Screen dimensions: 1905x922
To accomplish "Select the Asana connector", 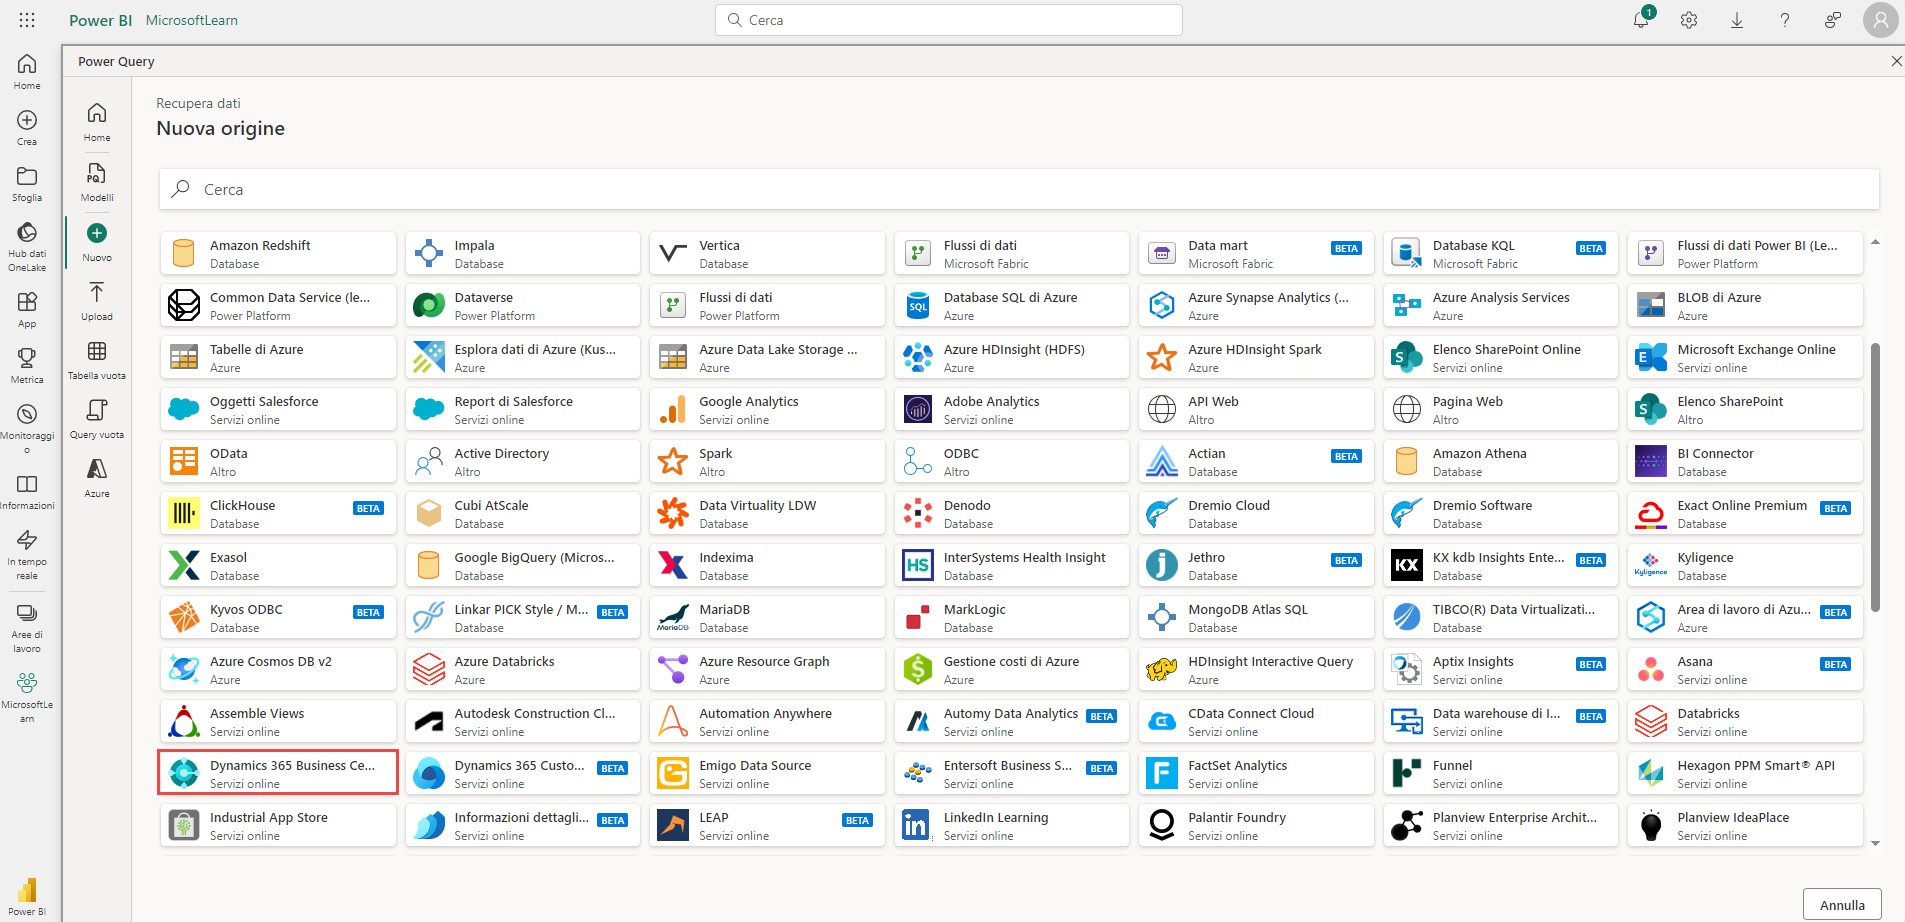I will pyautogui.click(x=1746, y=669).
